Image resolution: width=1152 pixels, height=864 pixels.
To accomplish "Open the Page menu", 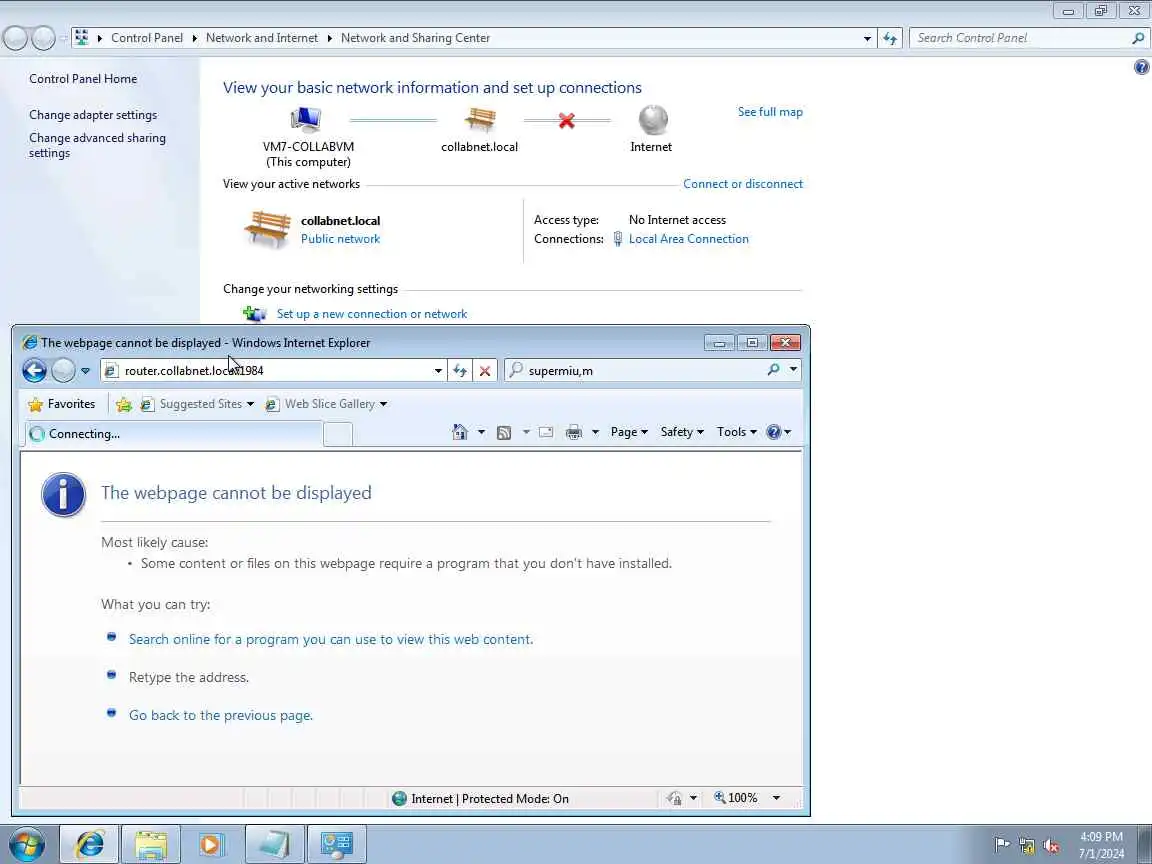I will [629, 432].
